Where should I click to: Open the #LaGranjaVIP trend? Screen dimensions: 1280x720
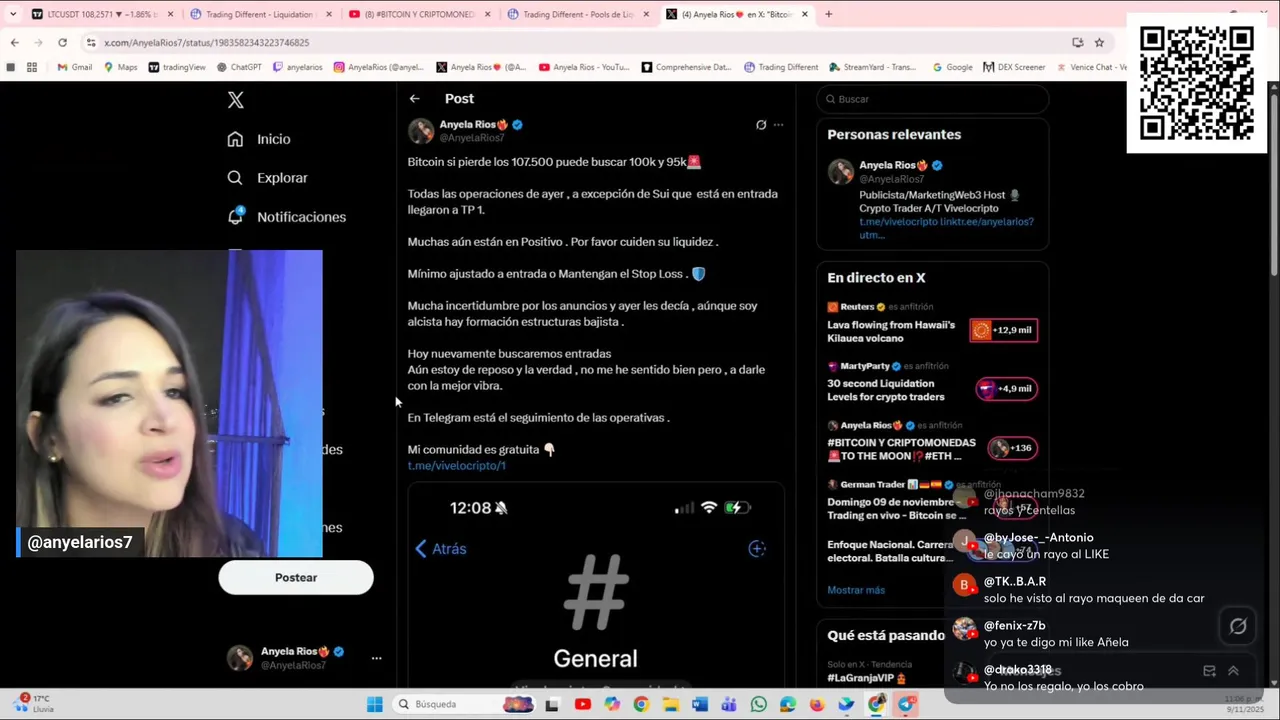[x=866, y=678]
